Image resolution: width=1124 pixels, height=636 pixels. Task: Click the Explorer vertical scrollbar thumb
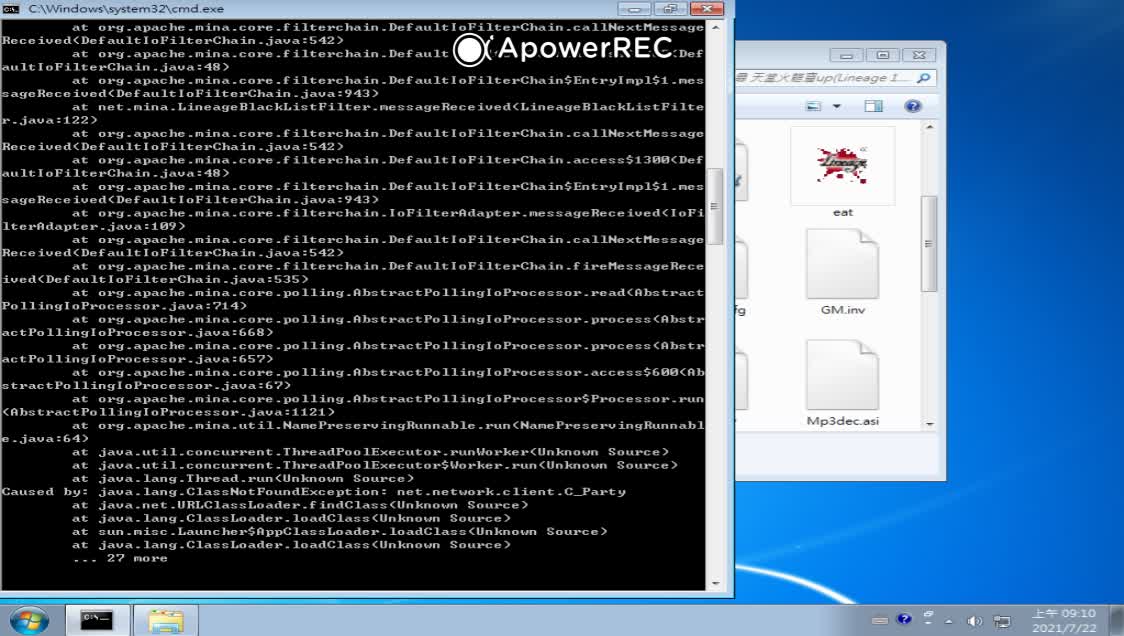(x=929, y=244)
